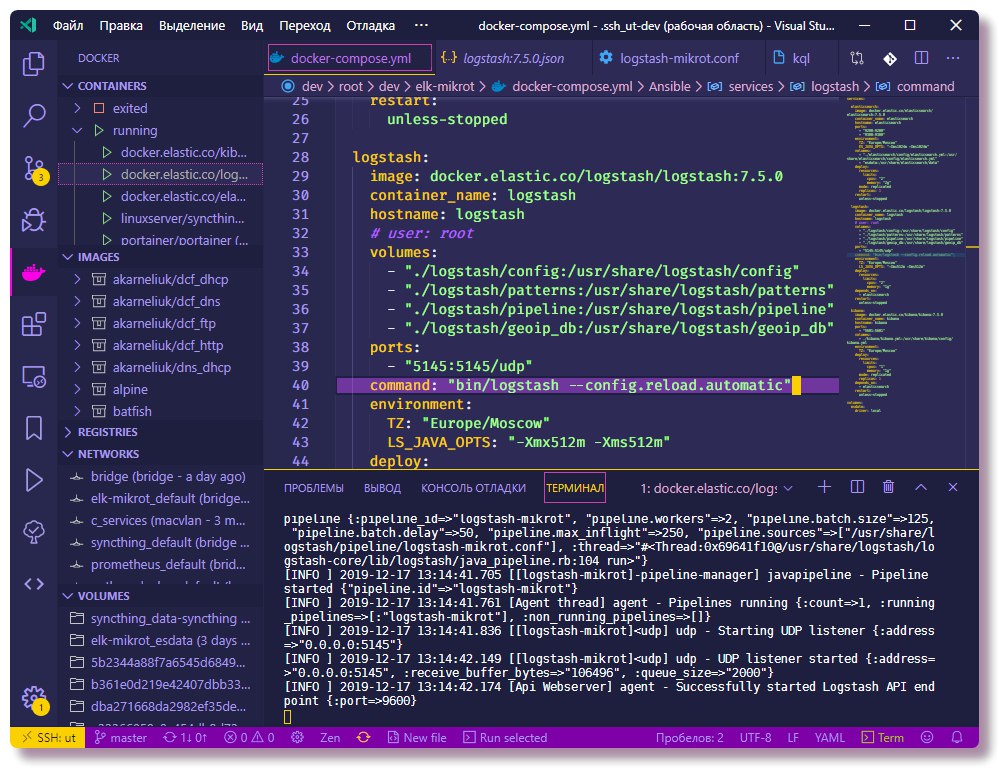The height and width of the screenshot is (768, 999).
Task: Open the Файл menu
Action: (x=68, y=25)
